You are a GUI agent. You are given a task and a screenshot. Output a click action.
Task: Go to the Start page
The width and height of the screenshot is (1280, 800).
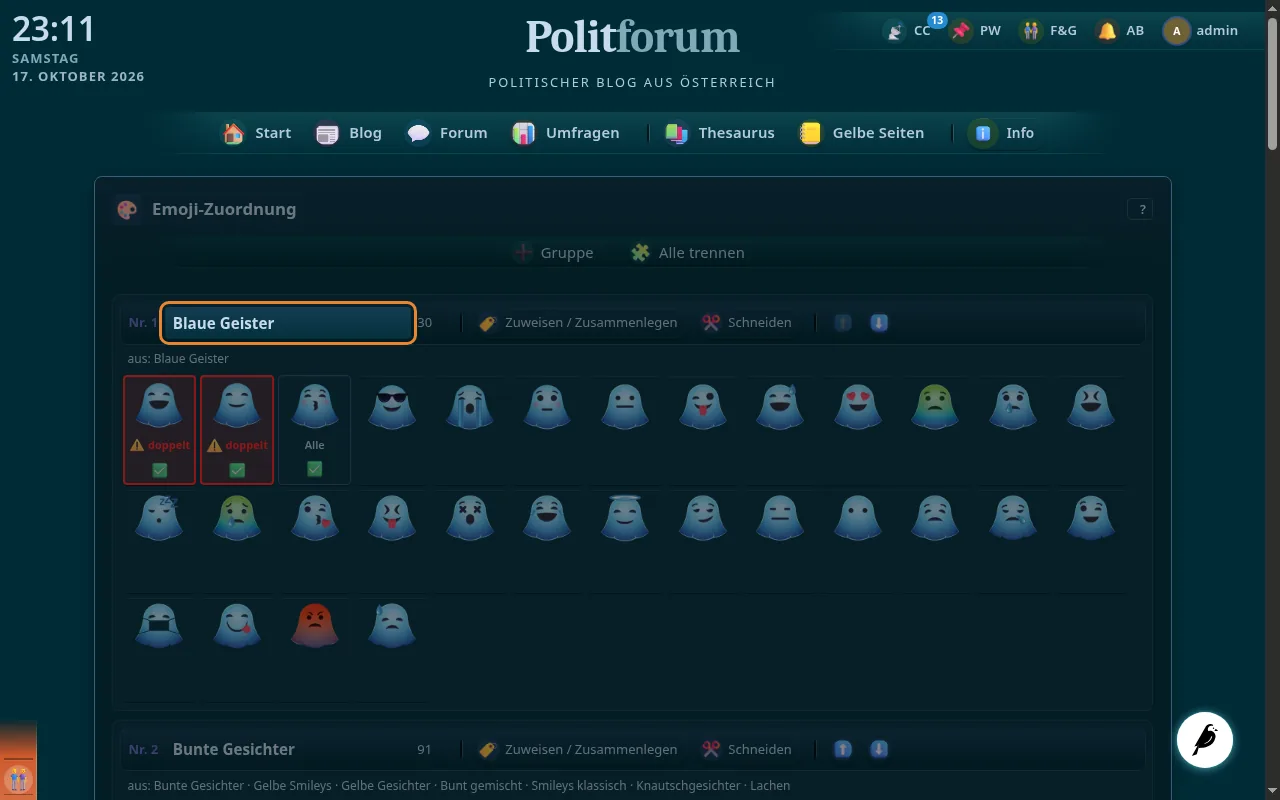pos(257,133)
